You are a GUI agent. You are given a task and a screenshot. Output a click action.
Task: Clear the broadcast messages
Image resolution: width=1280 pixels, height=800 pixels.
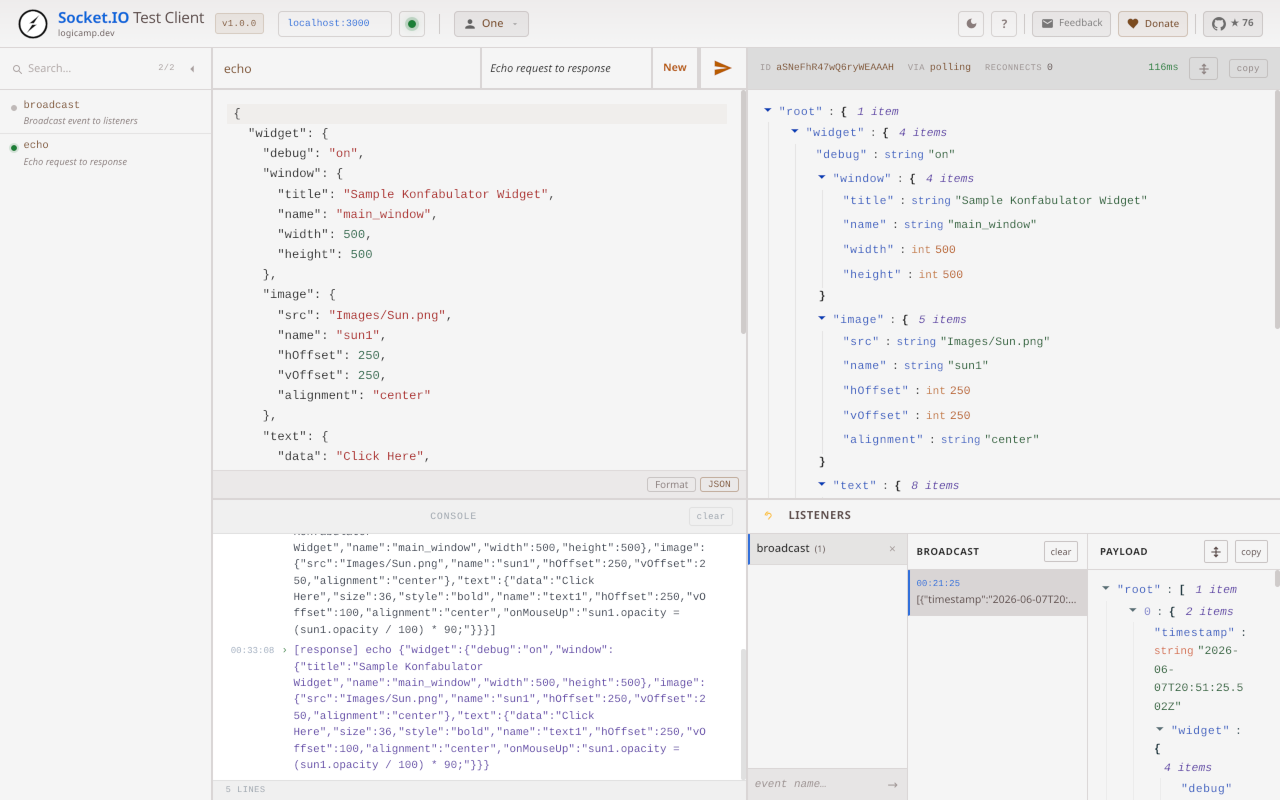click(1061, 551)
